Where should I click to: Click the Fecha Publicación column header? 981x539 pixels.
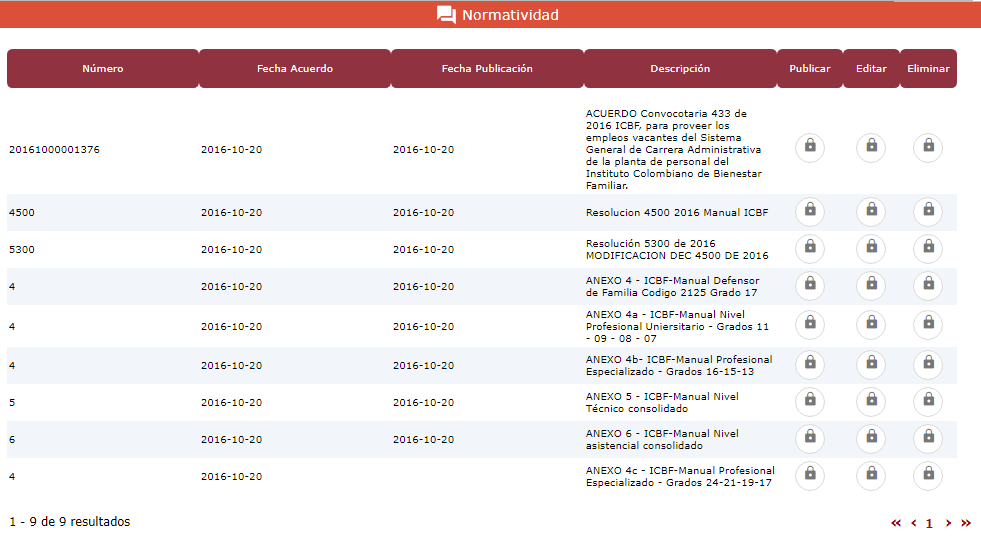[487, 69]
